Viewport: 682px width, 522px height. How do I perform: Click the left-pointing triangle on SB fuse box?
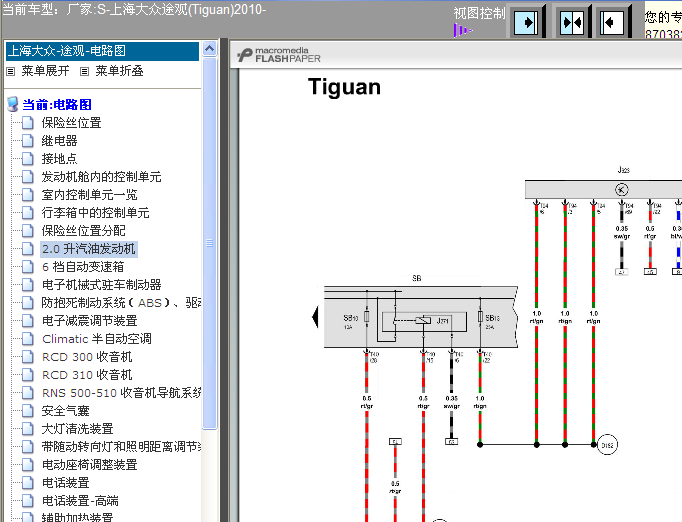[x=315, y=316]
